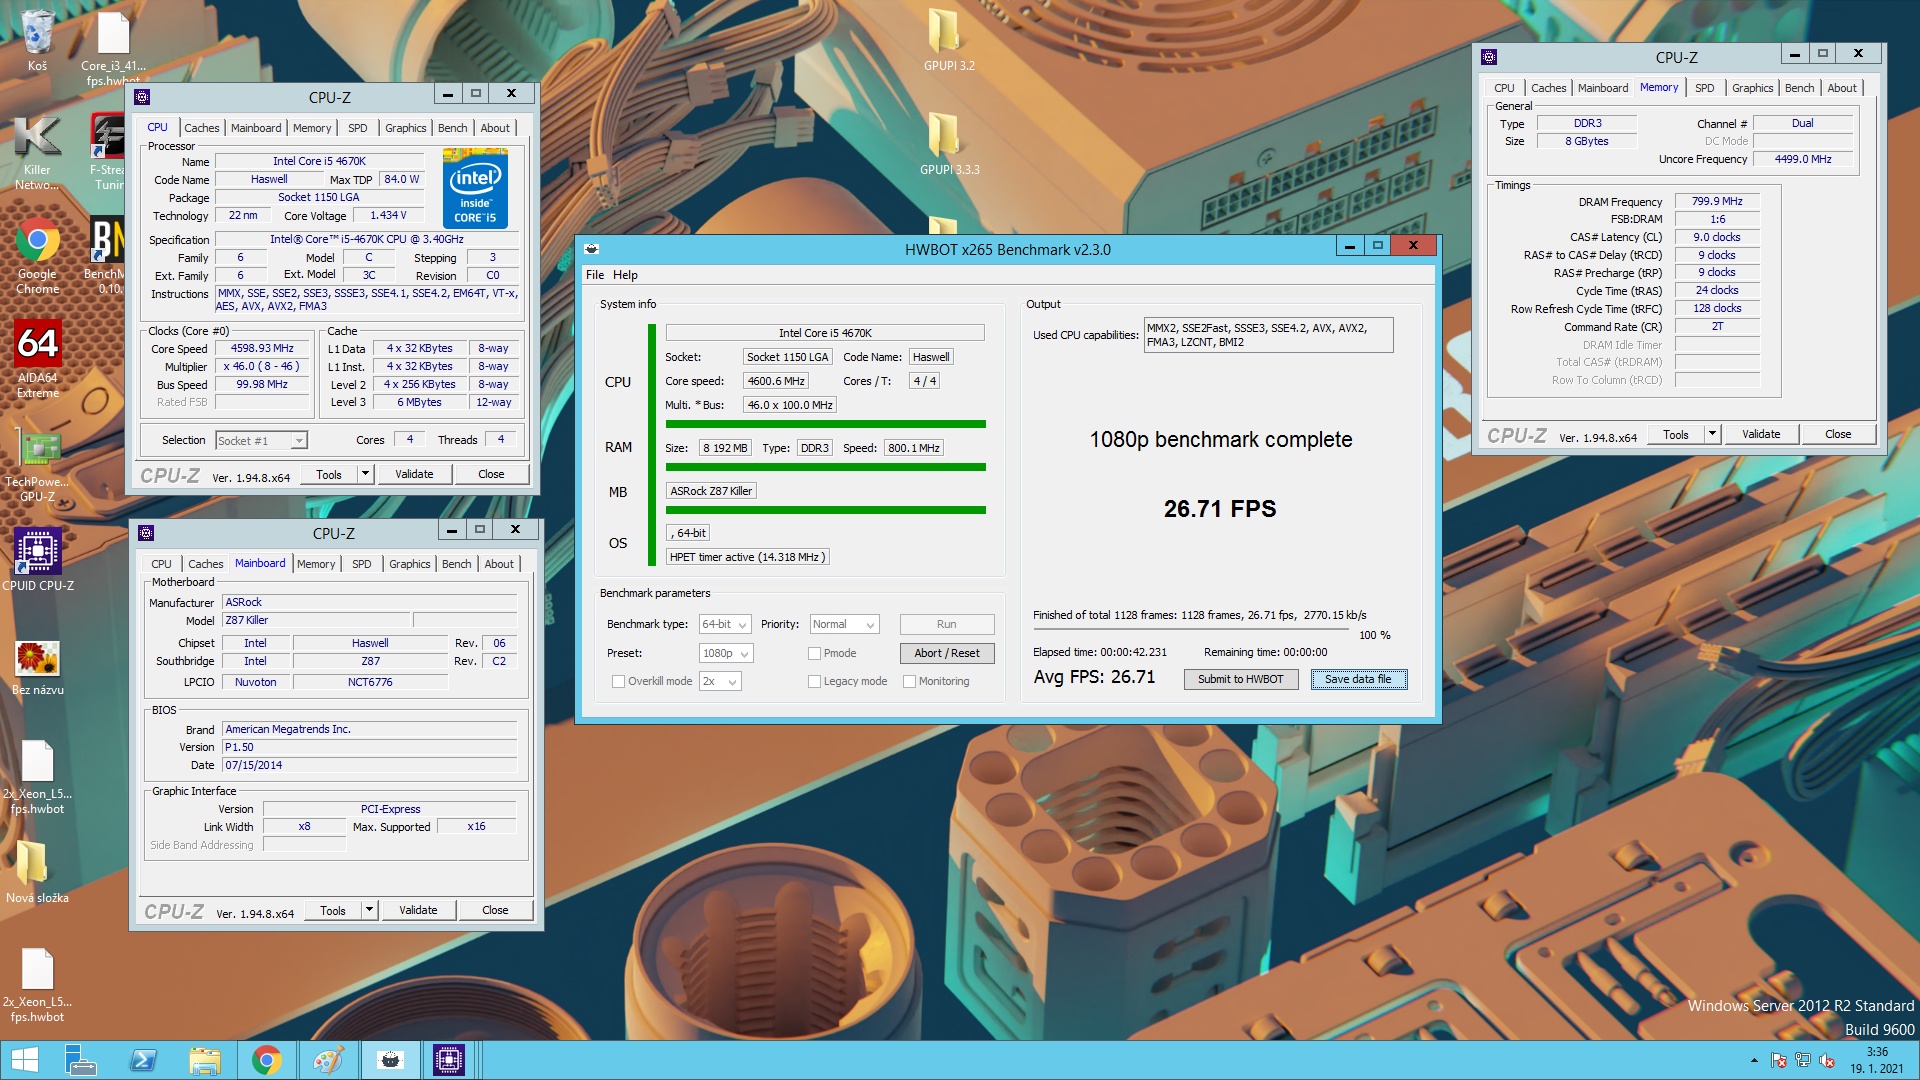This screenshot has width=1920, height=1080.
Task: Open Bench tab in top-left CPU-Z
Action: (452, 128)
